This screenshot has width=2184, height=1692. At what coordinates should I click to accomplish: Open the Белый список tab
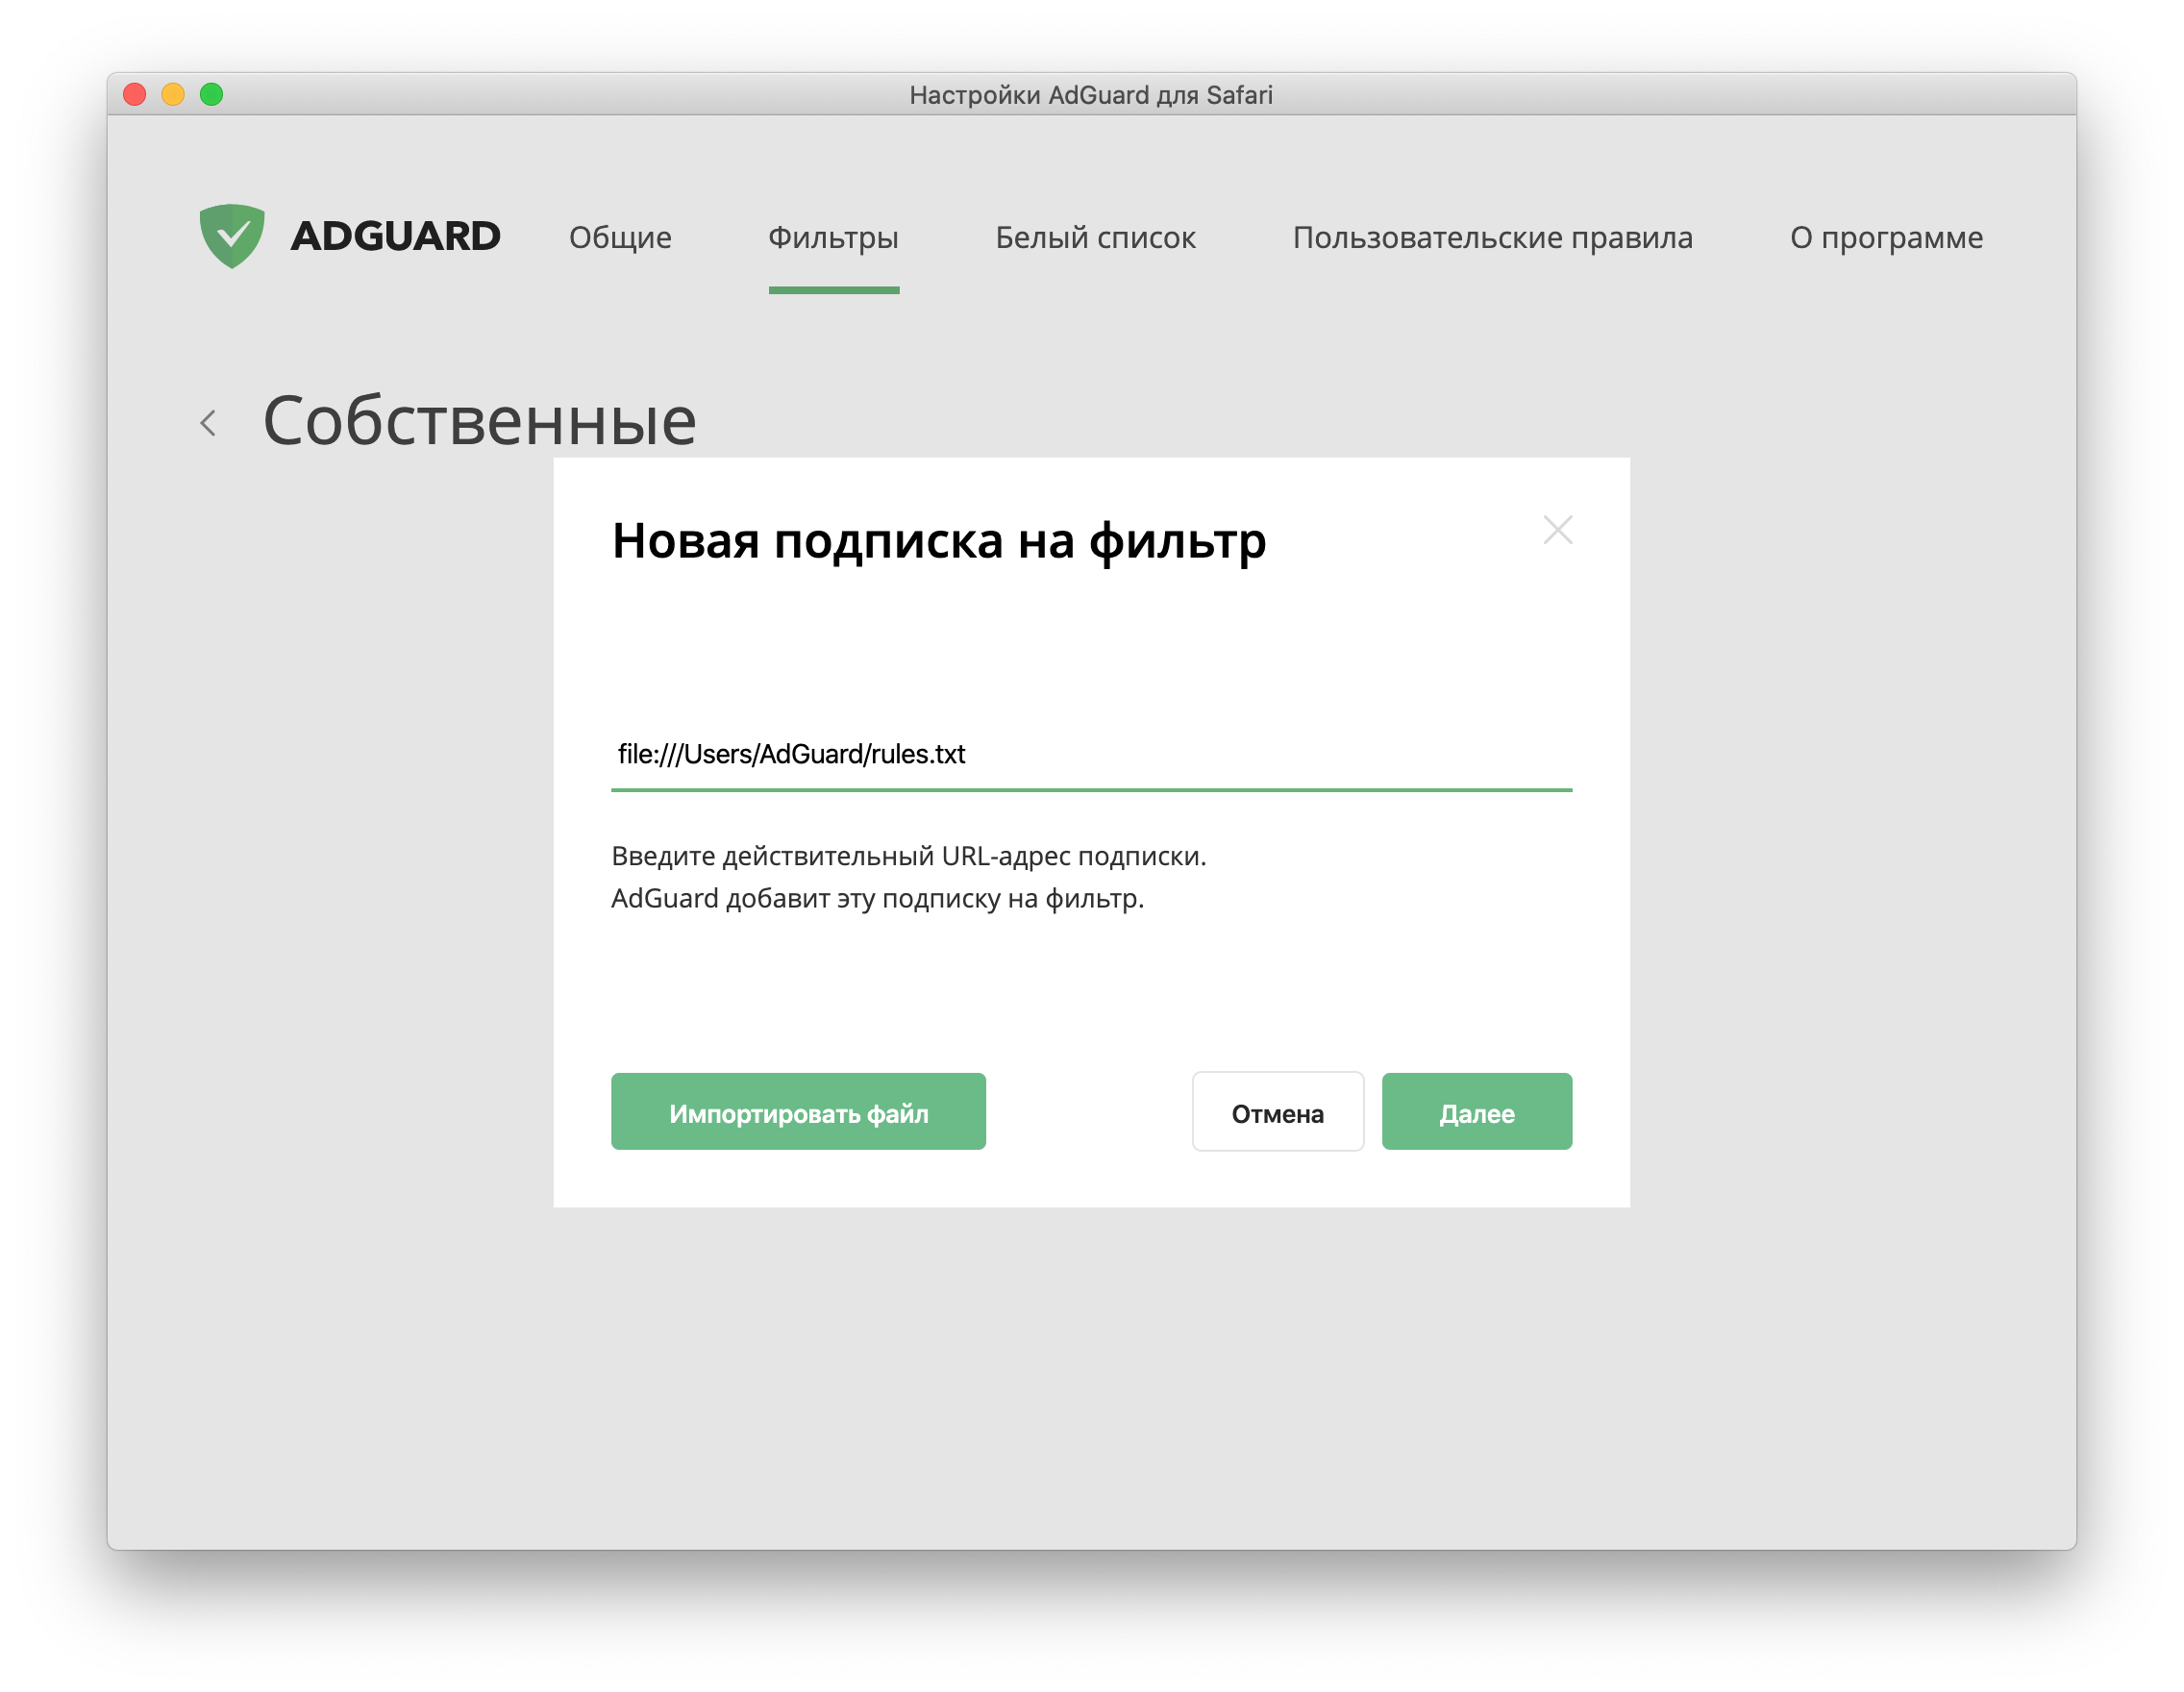pos(1095,238)
